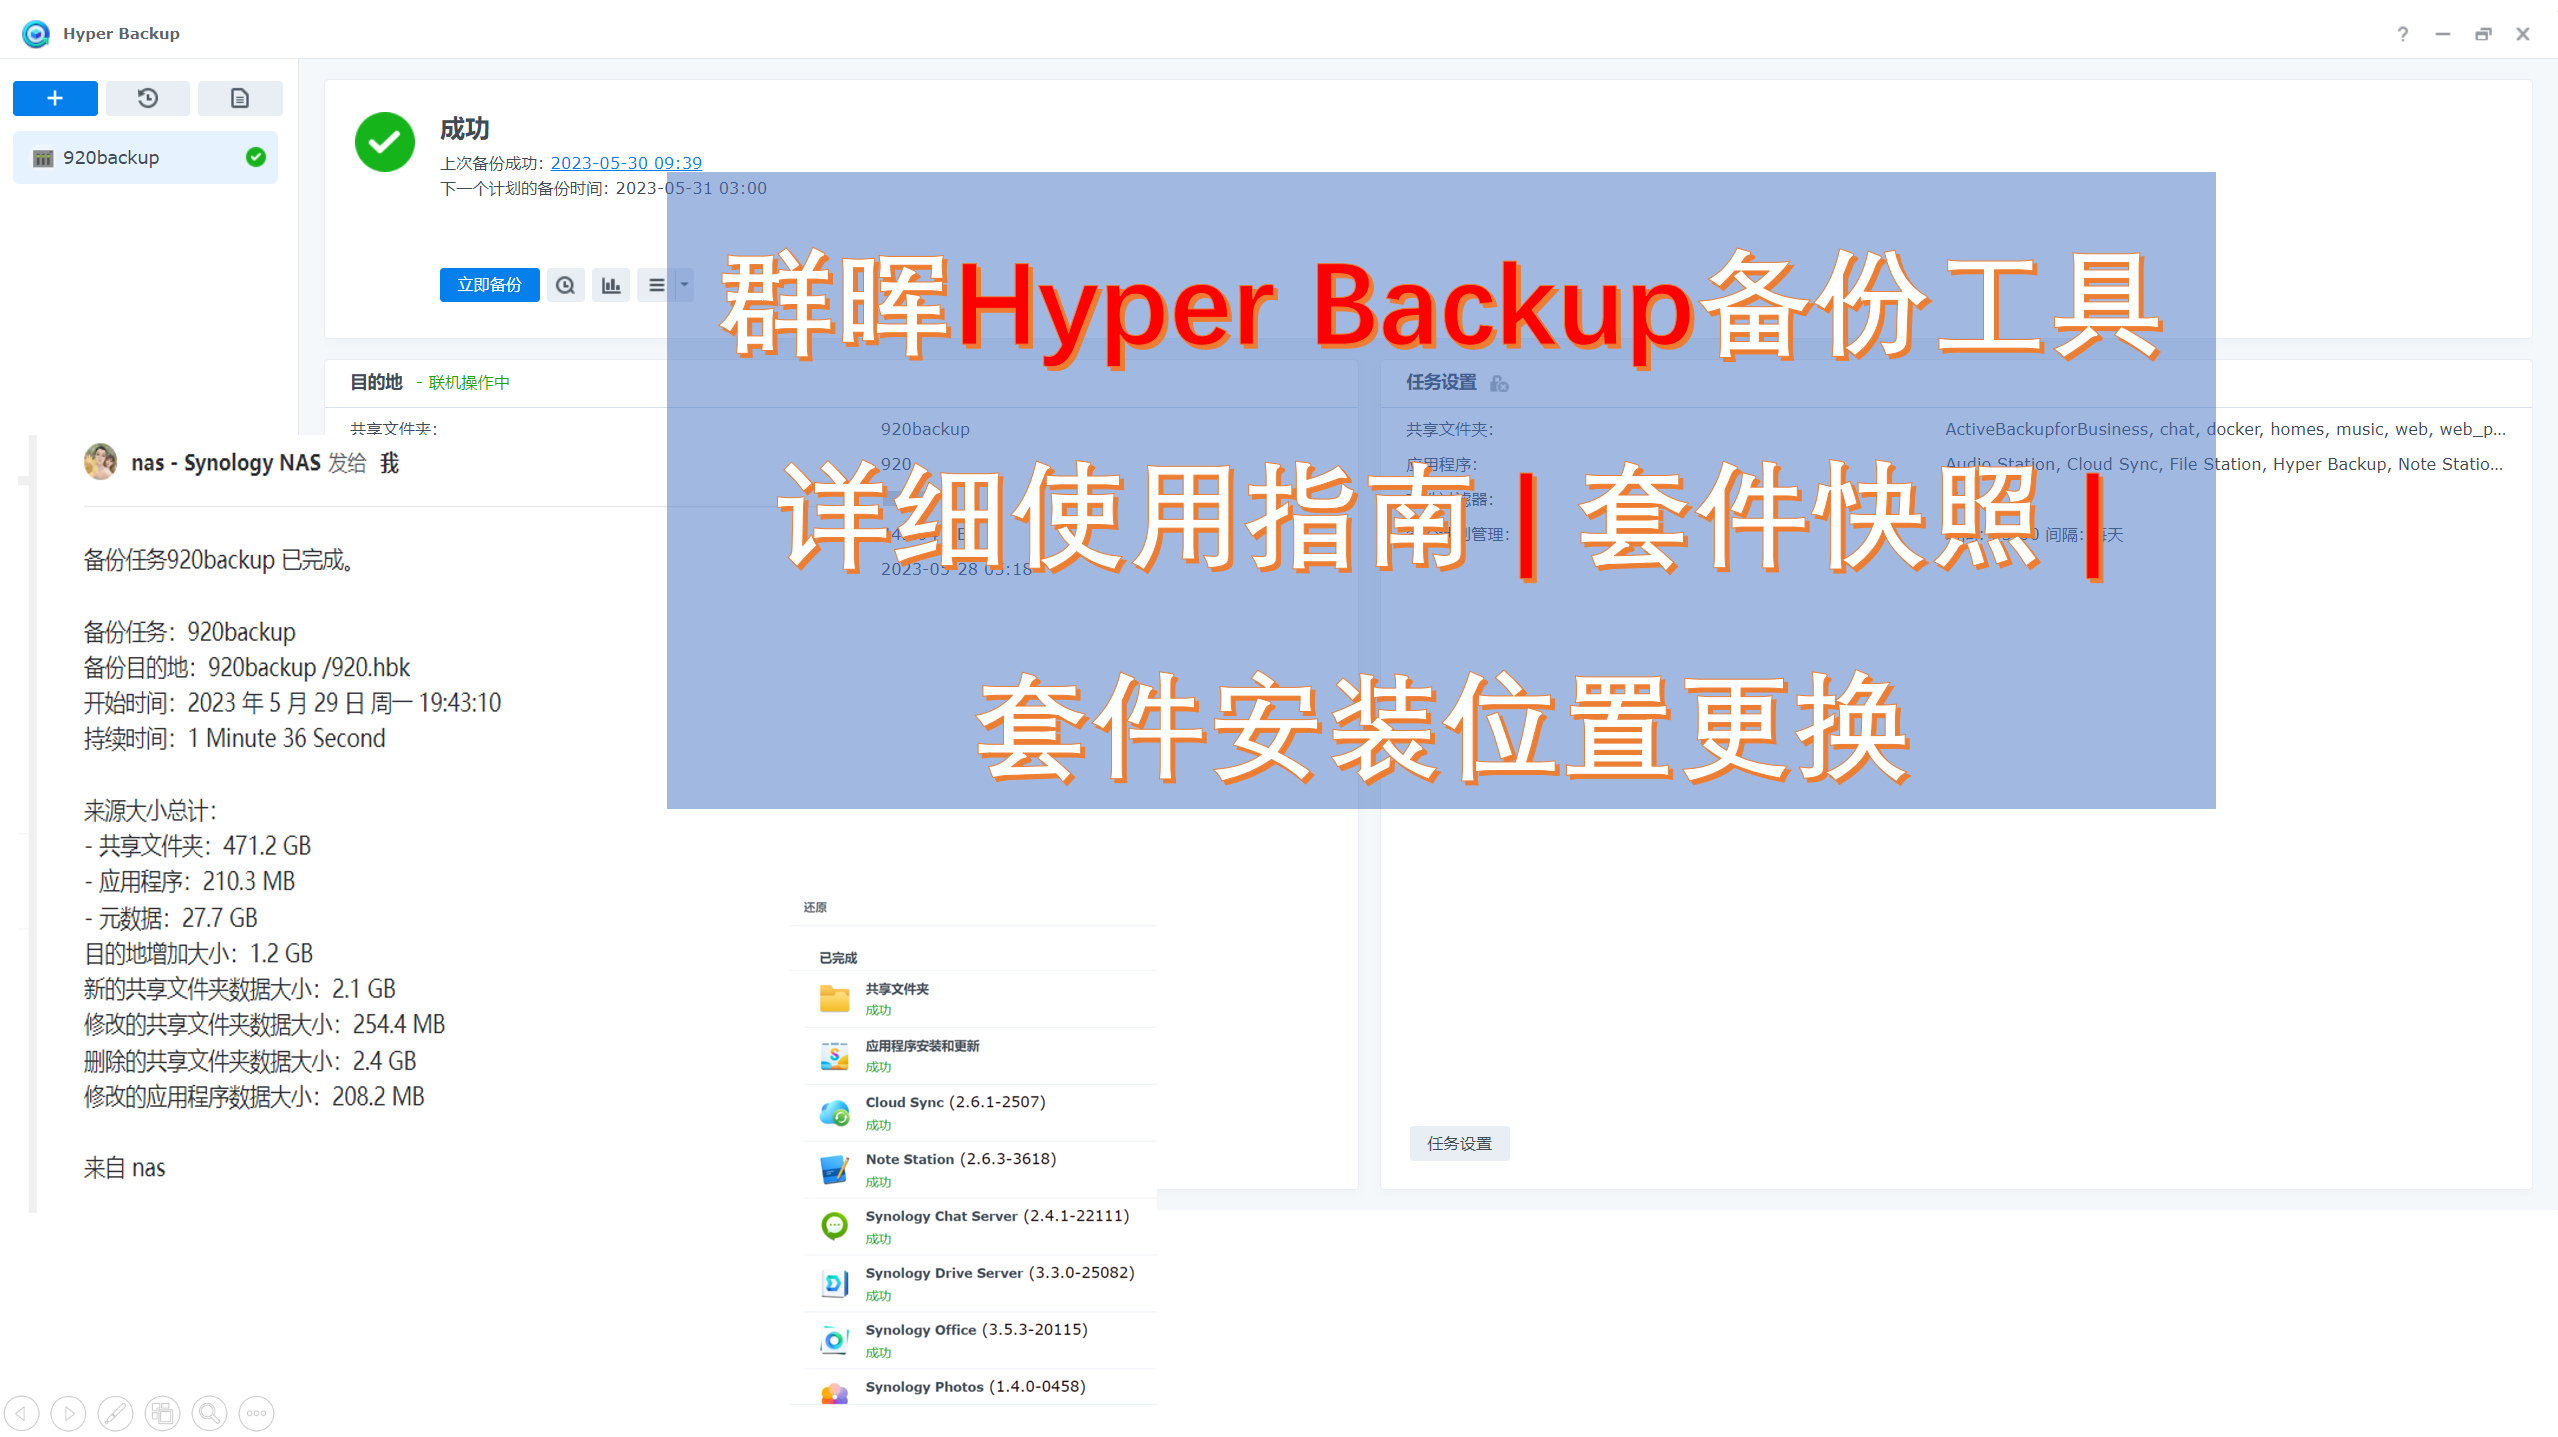Click the backup history restore icon
This screenshot has height=1437, width=2558.
pos(149,98)
